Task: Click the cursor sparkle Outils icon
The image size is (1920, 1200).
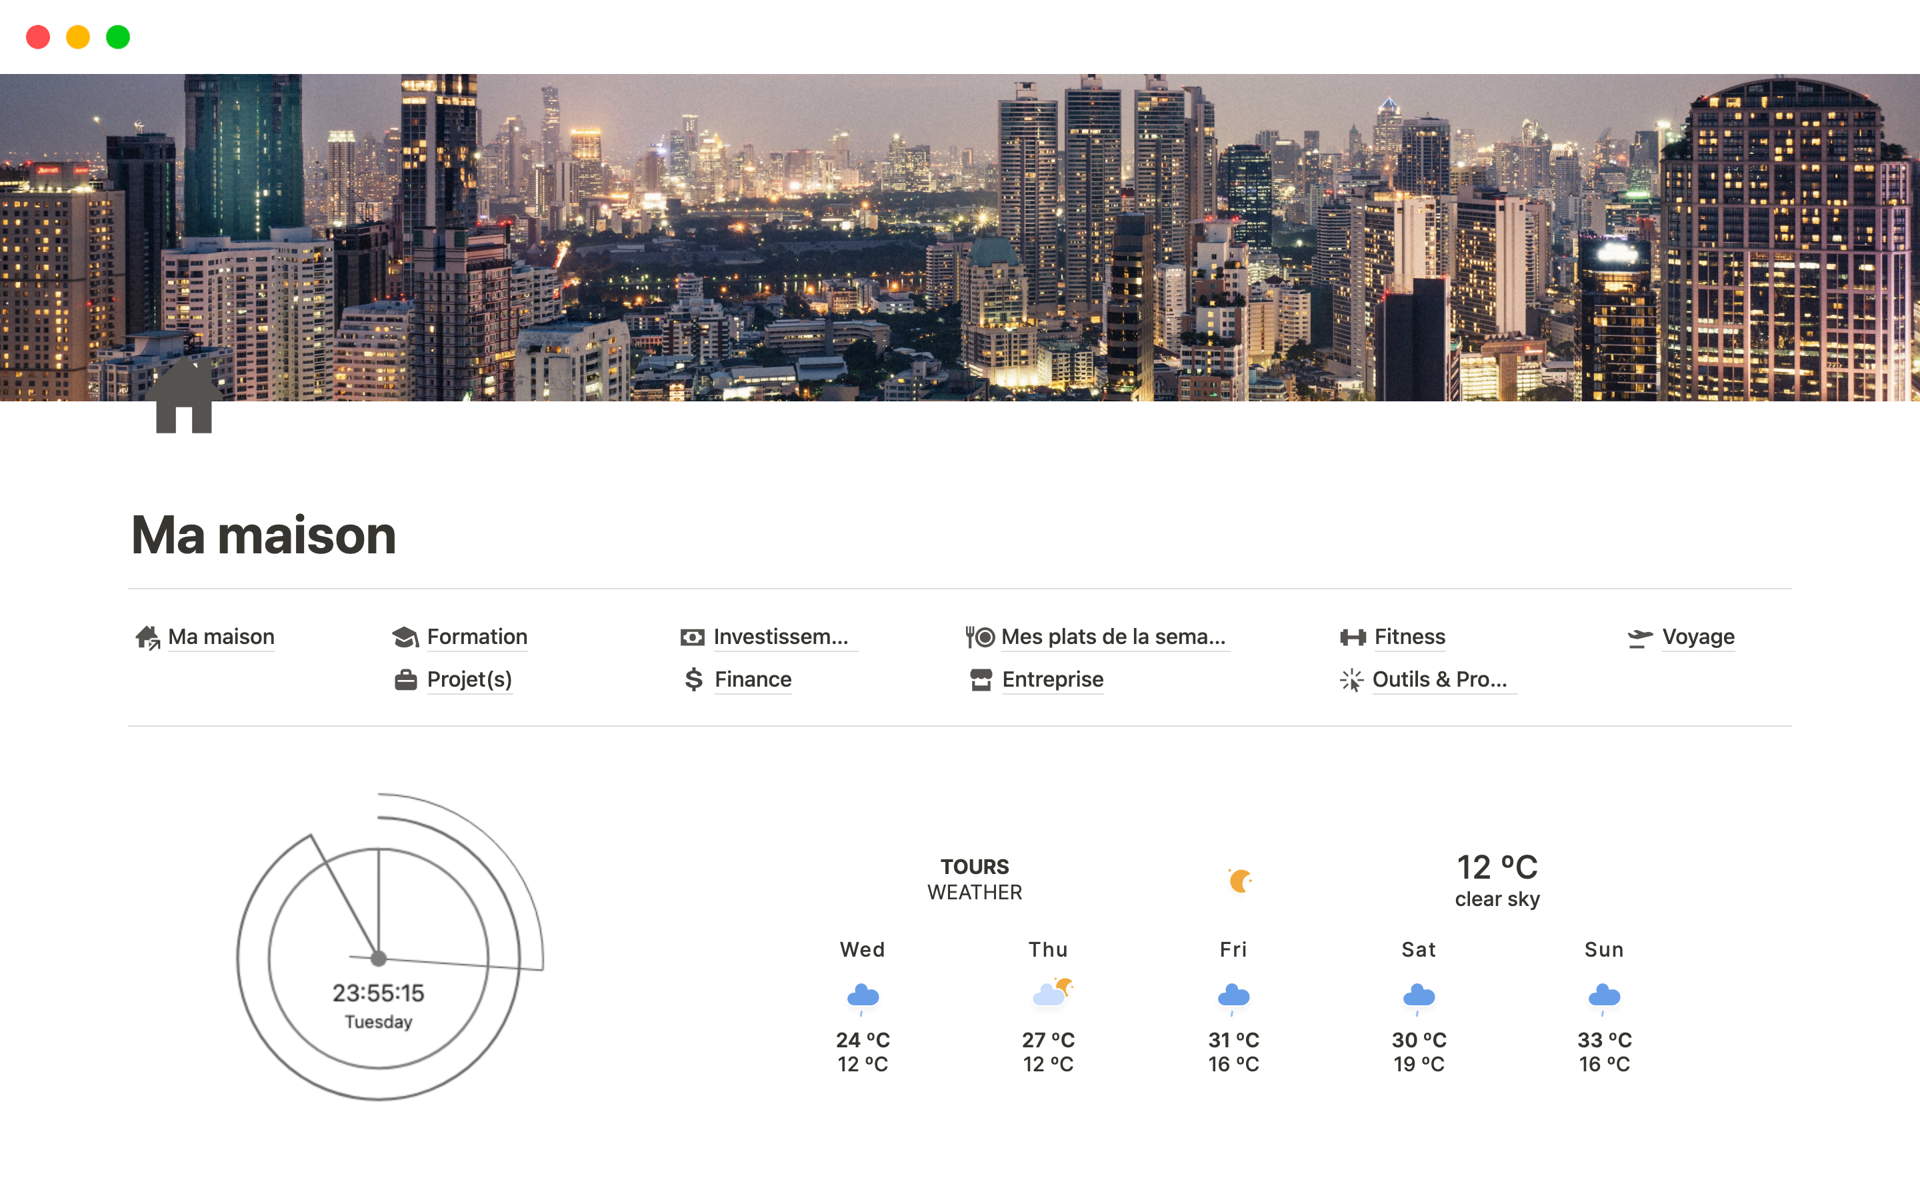Action: click(x=1351, y=680)
